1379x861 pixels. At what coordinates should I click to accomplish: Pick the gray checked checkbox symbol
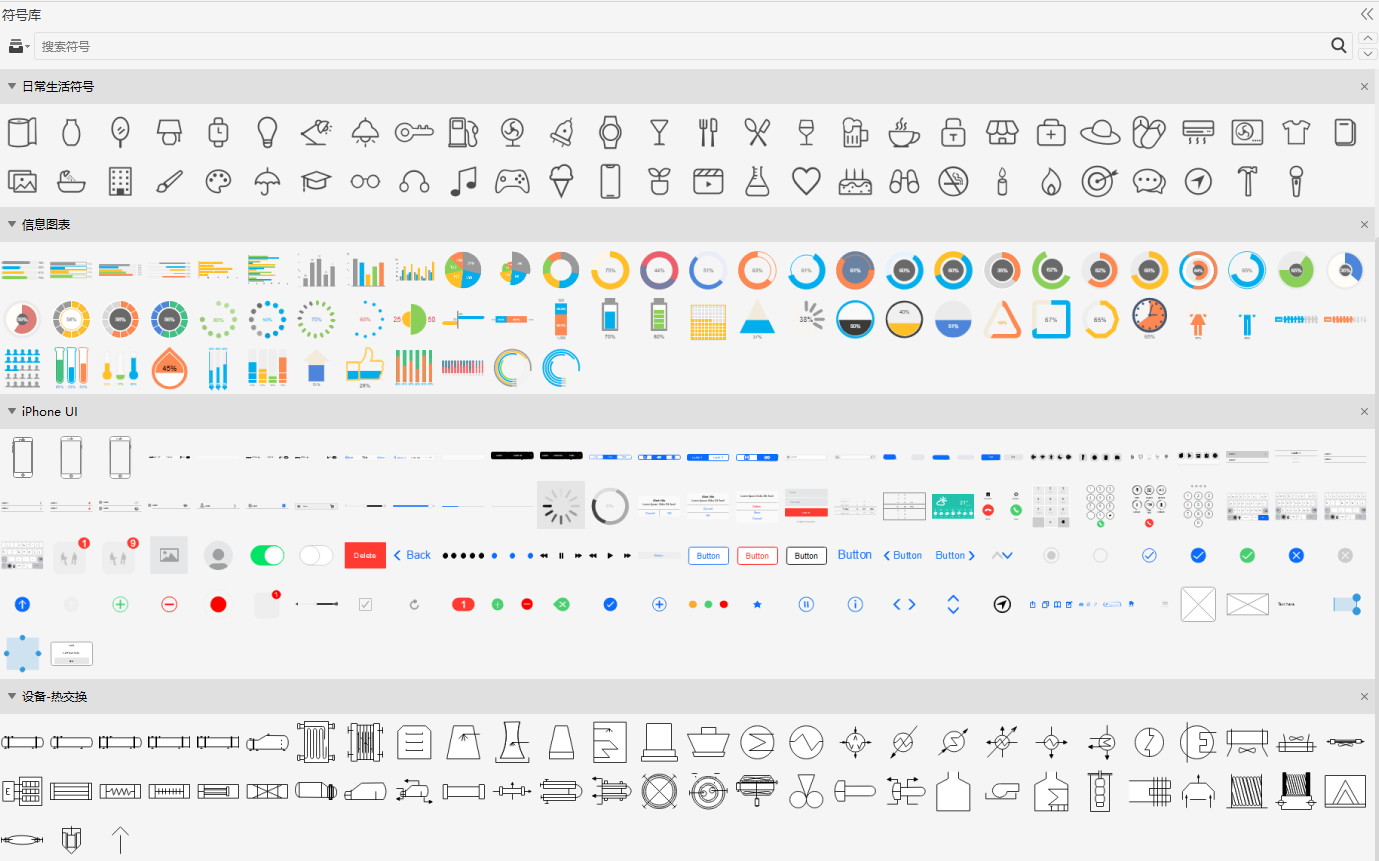pyautogui.click(x=365, y=604)
